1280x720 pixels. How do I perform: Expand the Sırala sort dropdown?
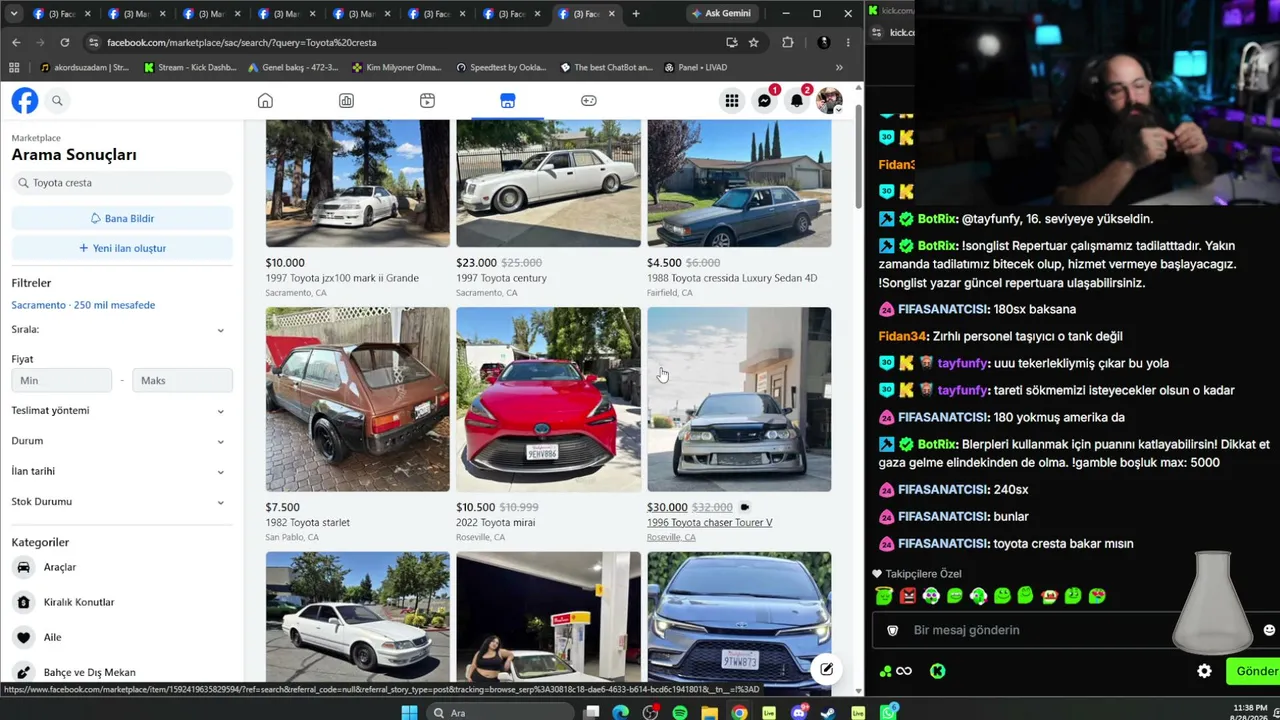(x=122, y=330)
